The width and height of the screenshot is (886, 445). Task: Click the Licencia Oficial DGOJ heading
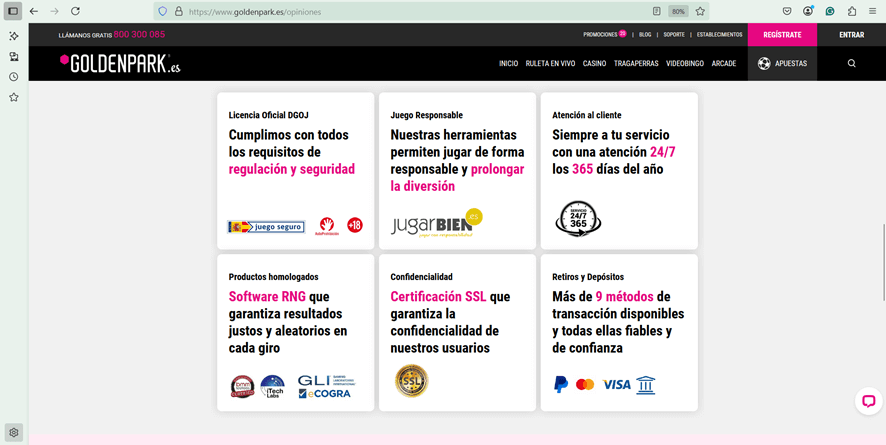268,115
